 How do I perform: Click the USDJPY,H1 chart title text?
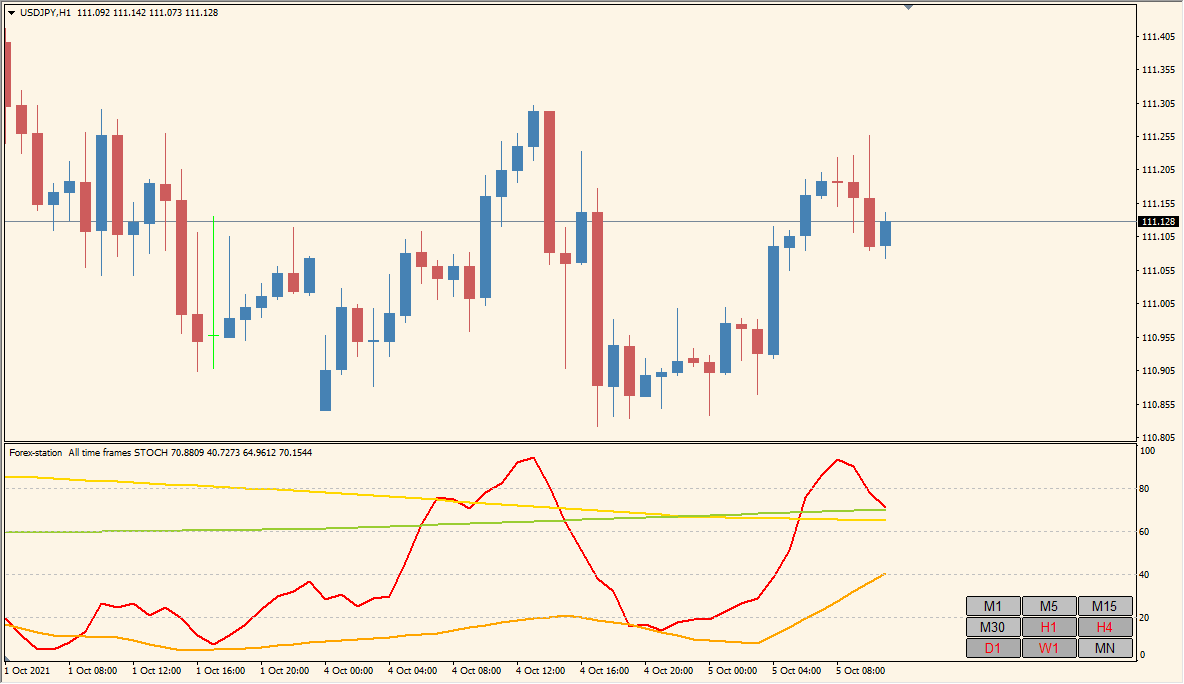click(46, 13)
